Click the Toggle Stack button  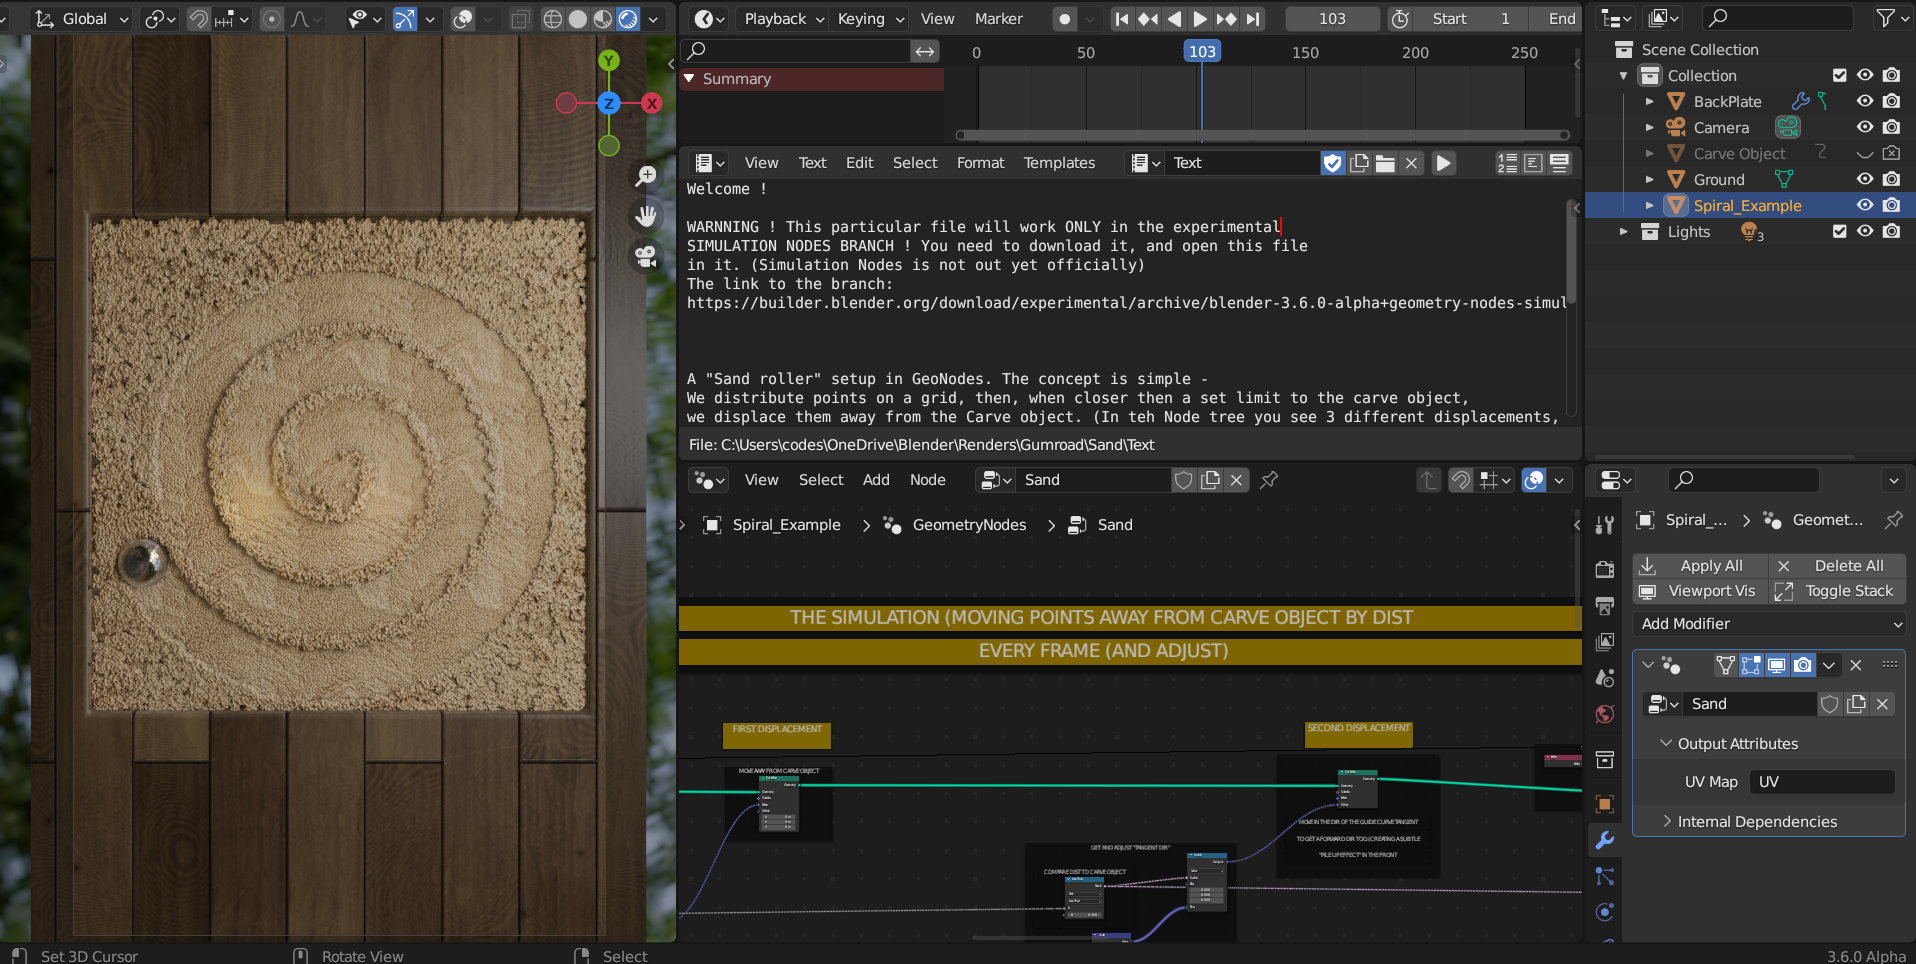click(1838, 592)
